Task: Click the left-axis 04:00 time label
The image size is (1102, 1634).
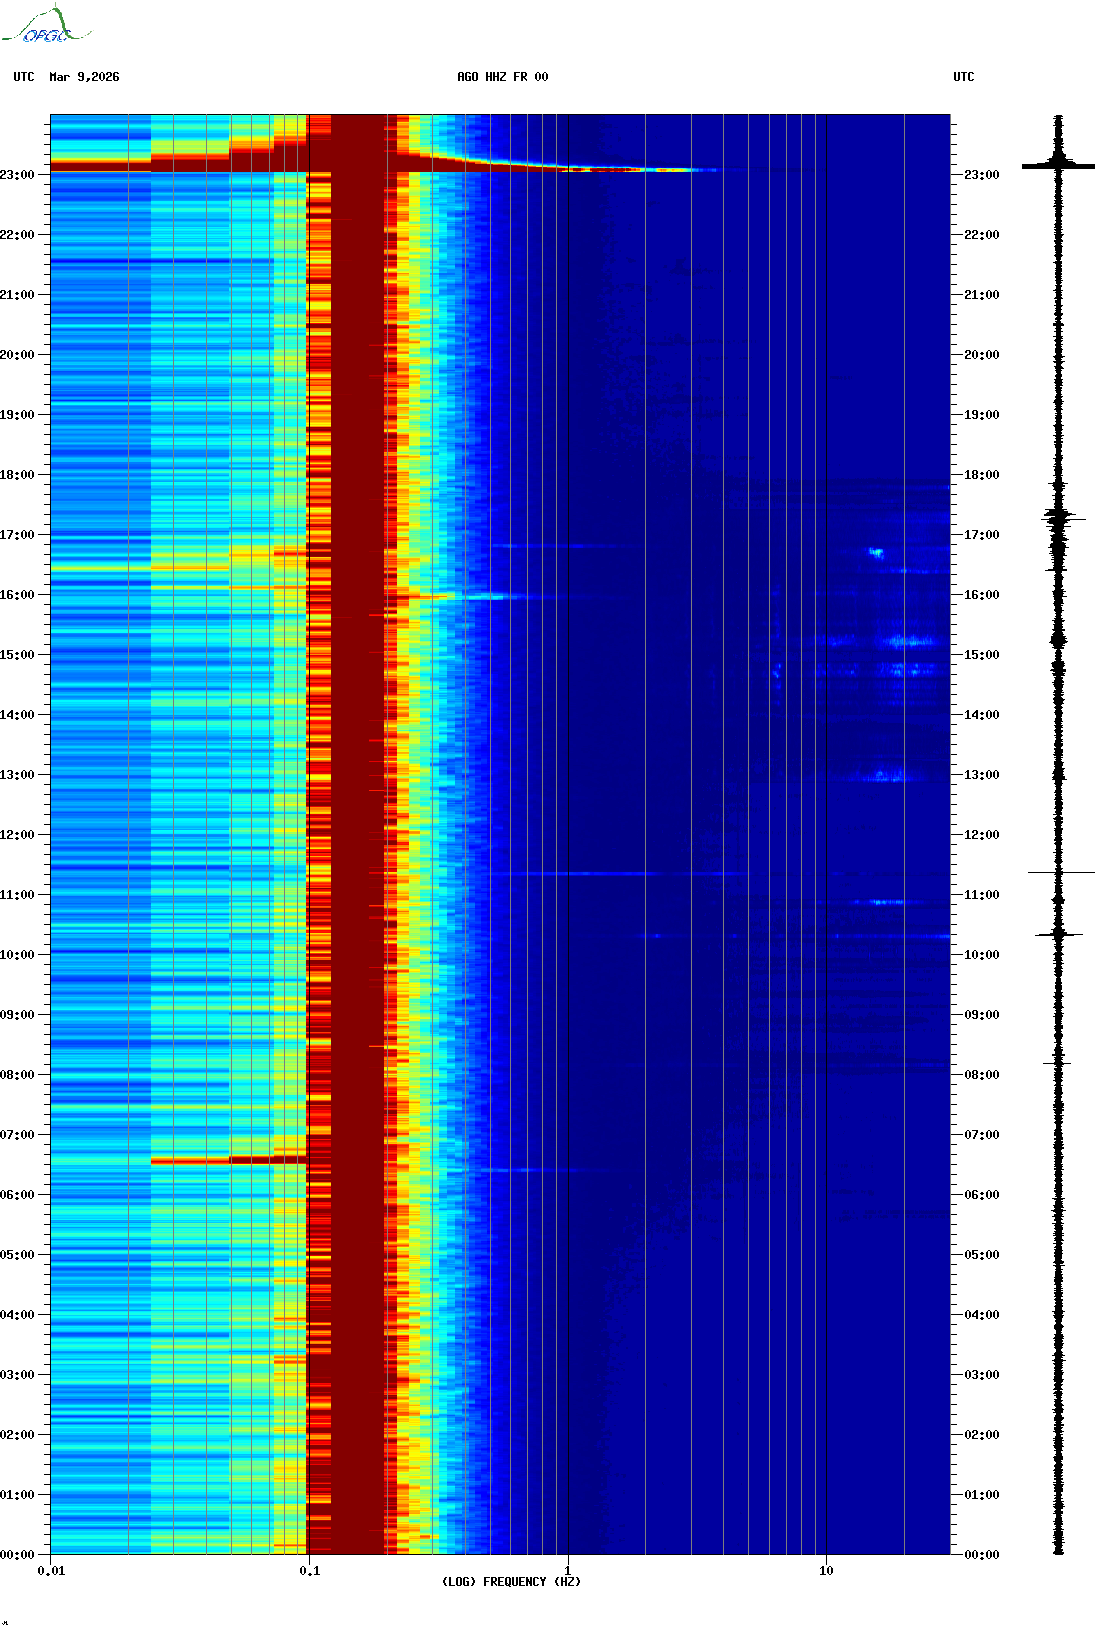Action: pyautogui.click(x=17, y=1315)
